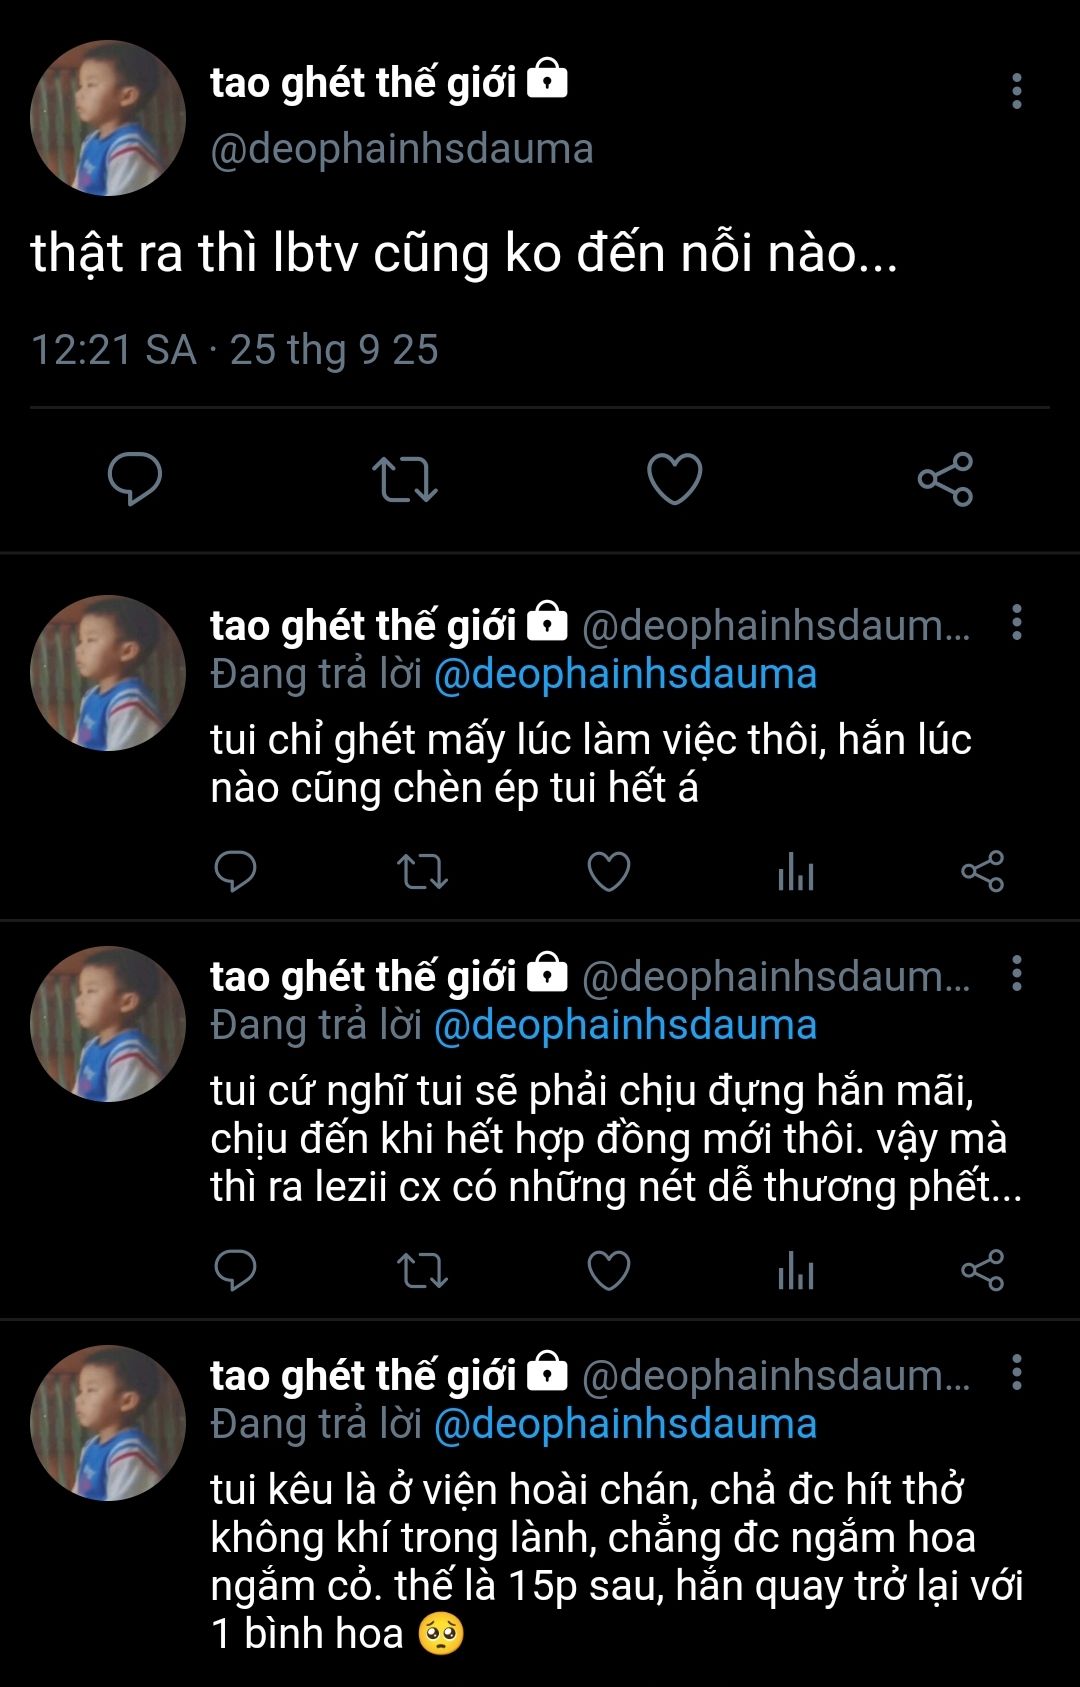Open the main tweet author's profile picture

108,118
